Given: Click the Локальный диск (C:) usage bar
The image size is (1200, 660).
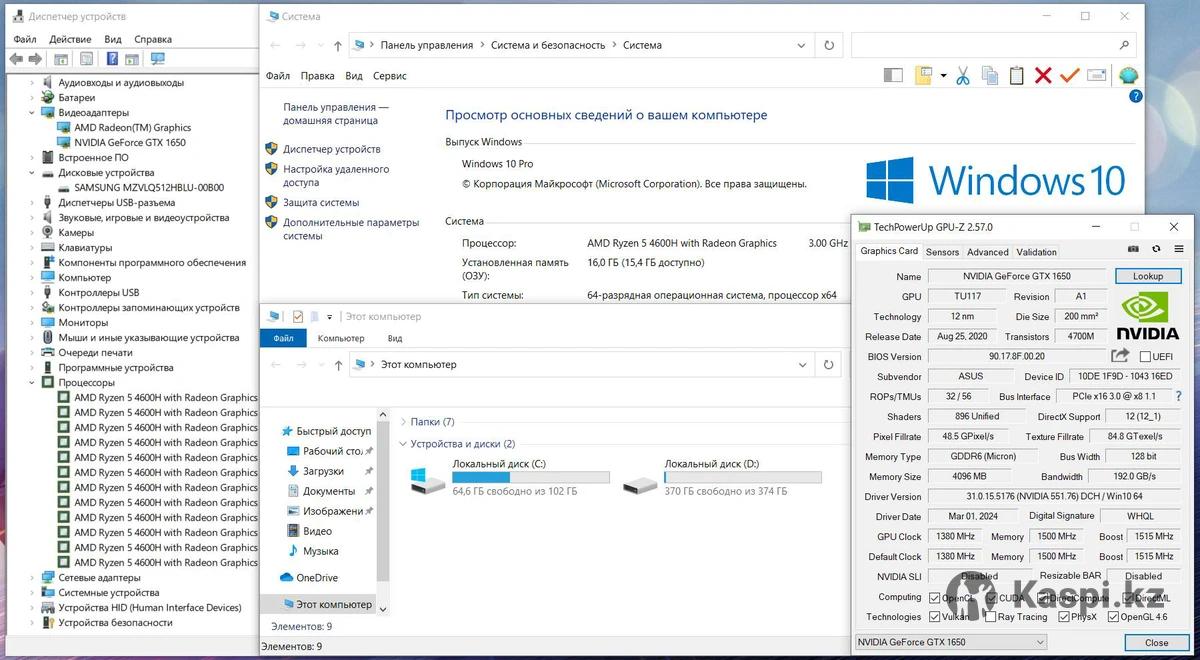Looking at the screenshot, I should click(x=530, y=478).
